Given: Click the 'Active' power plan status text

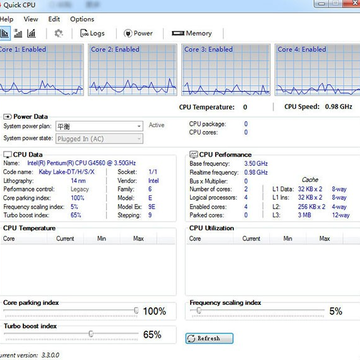Looking at the screenshot, I should [156, 125].
